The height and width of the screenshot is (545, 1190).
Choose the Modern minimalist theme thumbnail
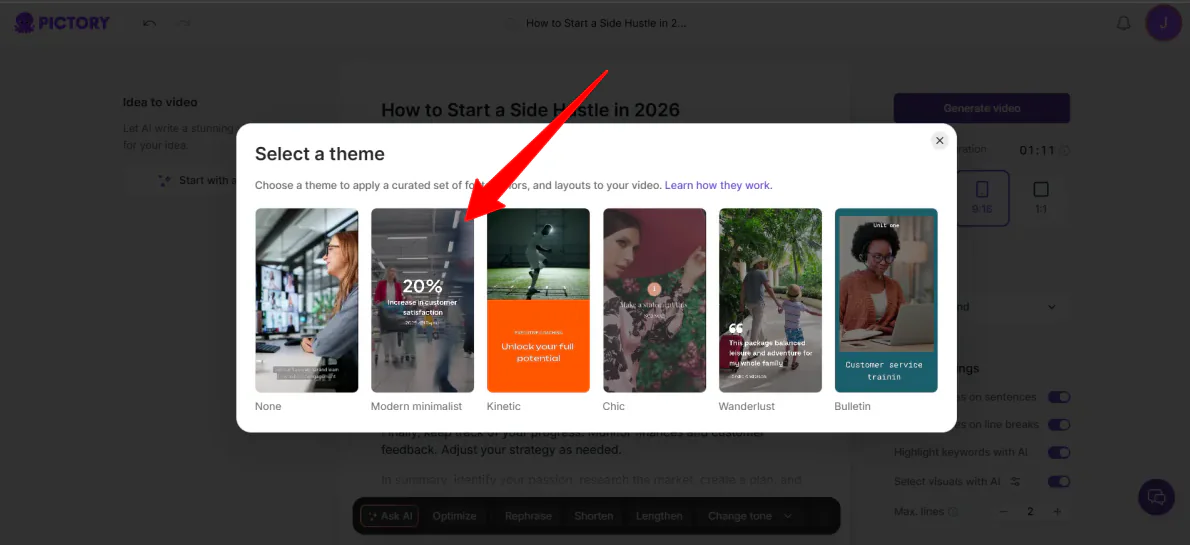pyautogui.click(x=422, y=300)
